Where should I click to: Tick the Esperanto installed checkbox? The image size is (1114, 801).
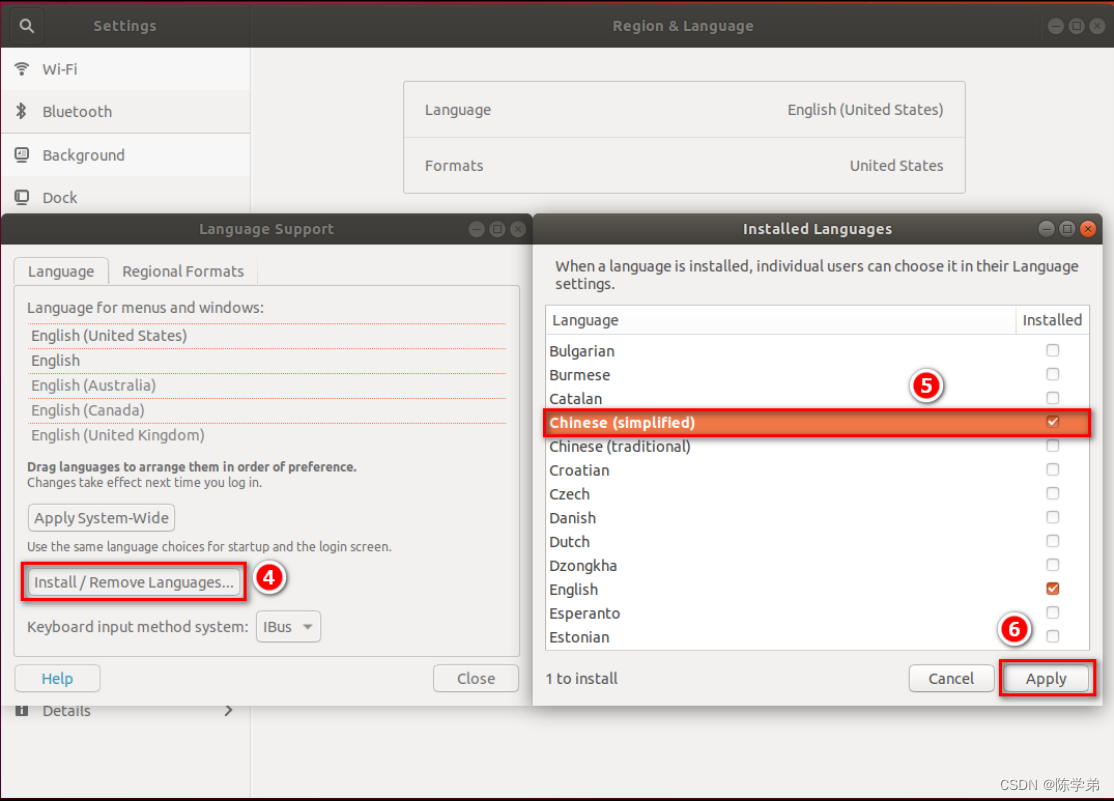[x=1053, y=613]
